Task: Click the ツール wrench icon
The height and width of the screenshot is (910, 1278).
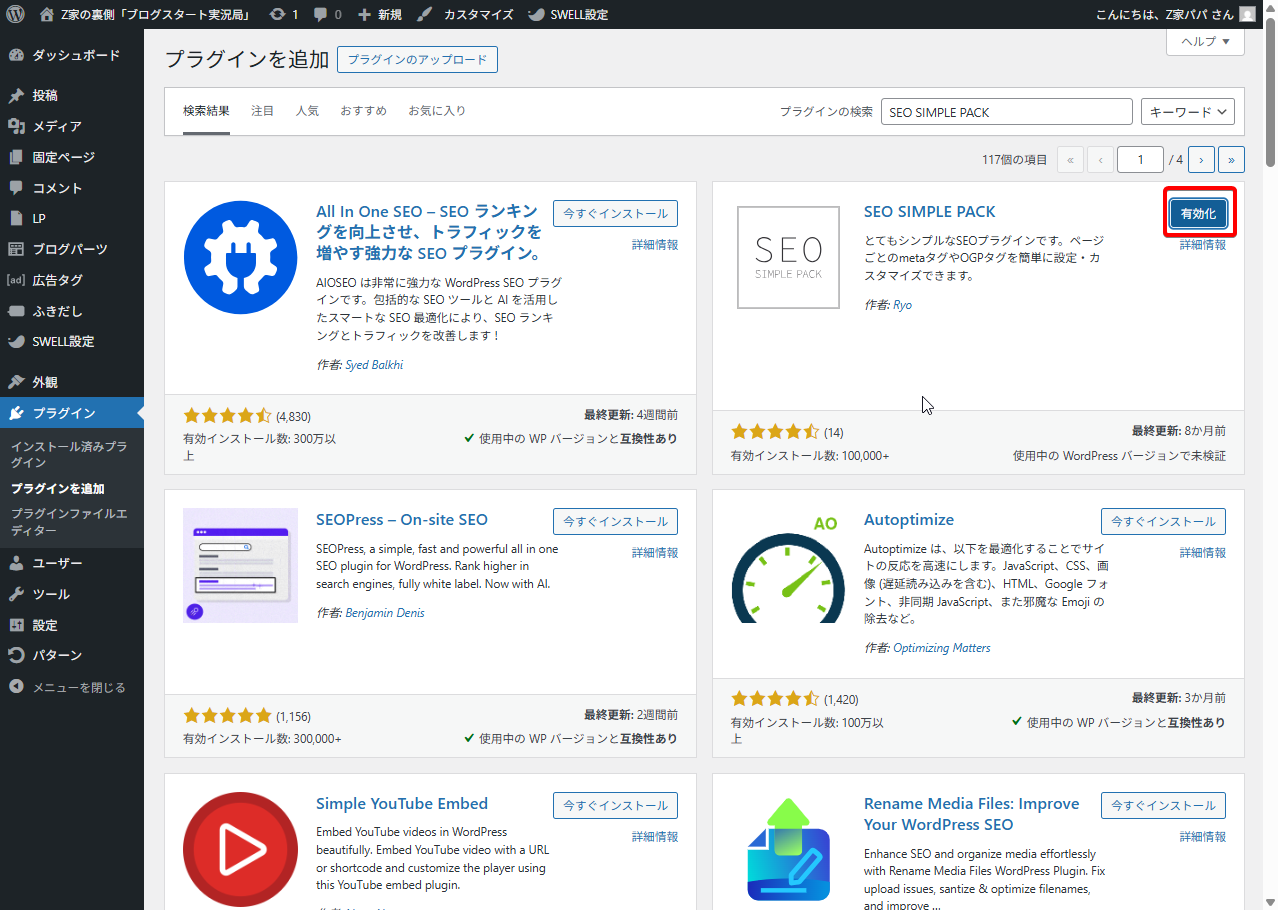Action: [x=16, y=594]
